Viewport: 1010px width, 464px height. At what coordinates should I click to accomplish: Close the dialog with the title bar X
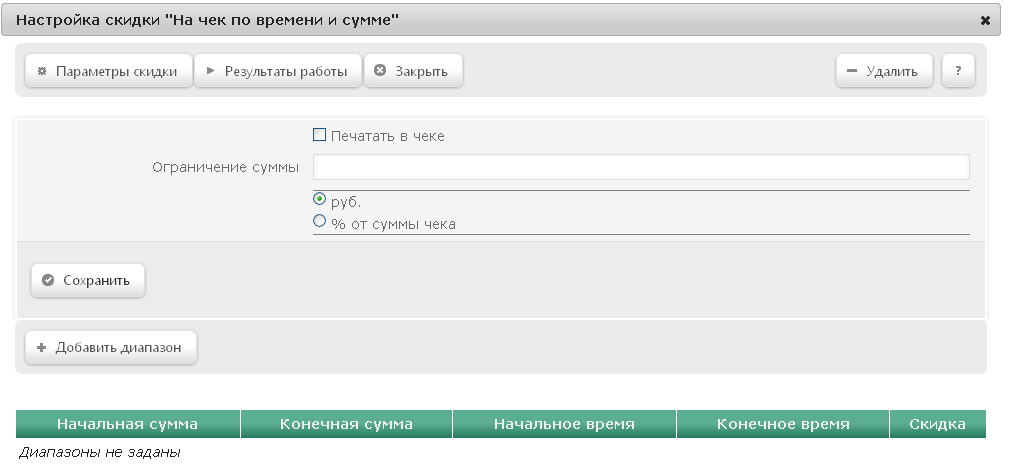985,21
